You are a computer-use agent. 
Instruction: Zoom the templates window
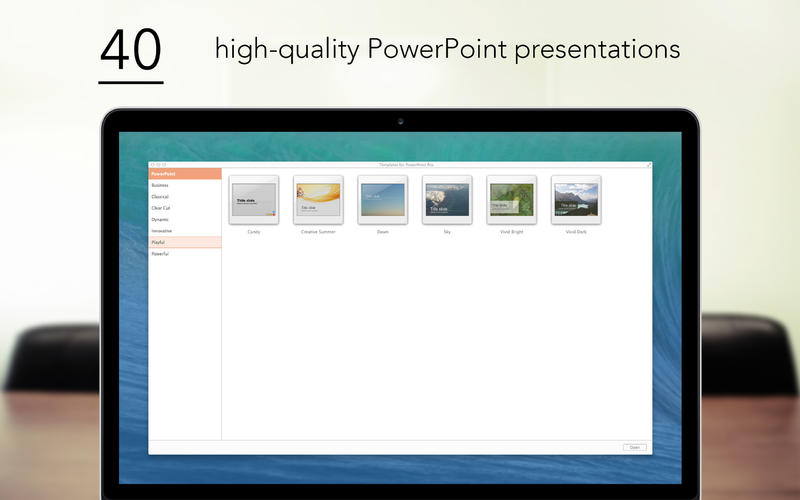163,164
